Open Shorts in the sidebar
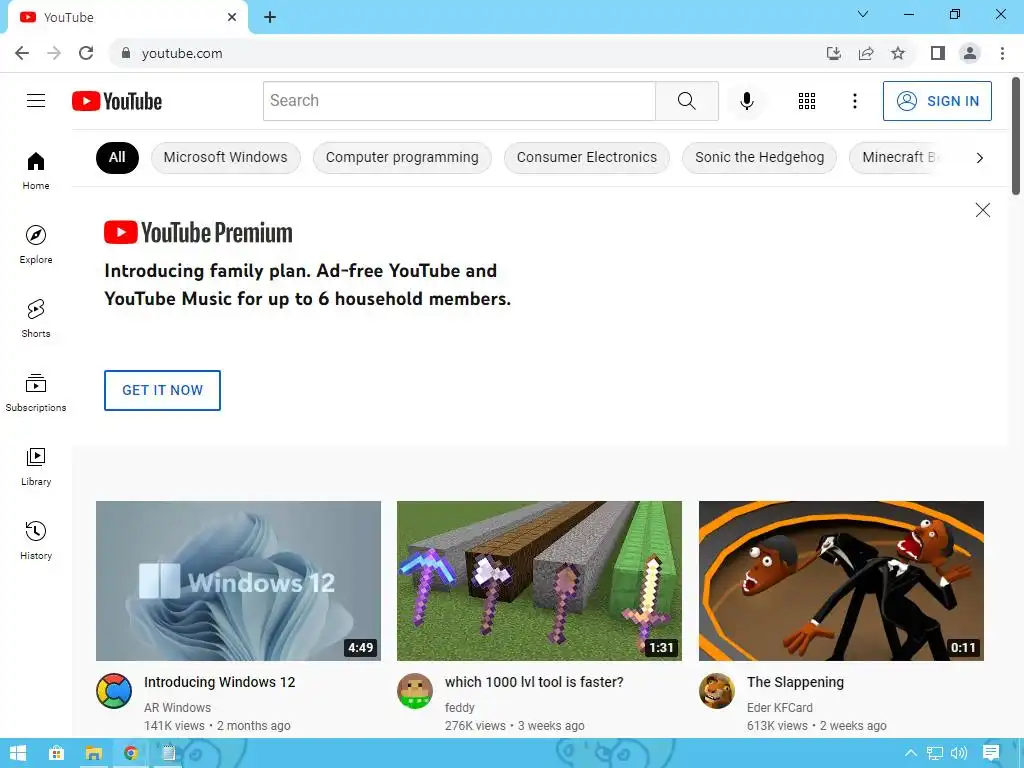This screenshot has height=768, width=1024. click(36, 318)
